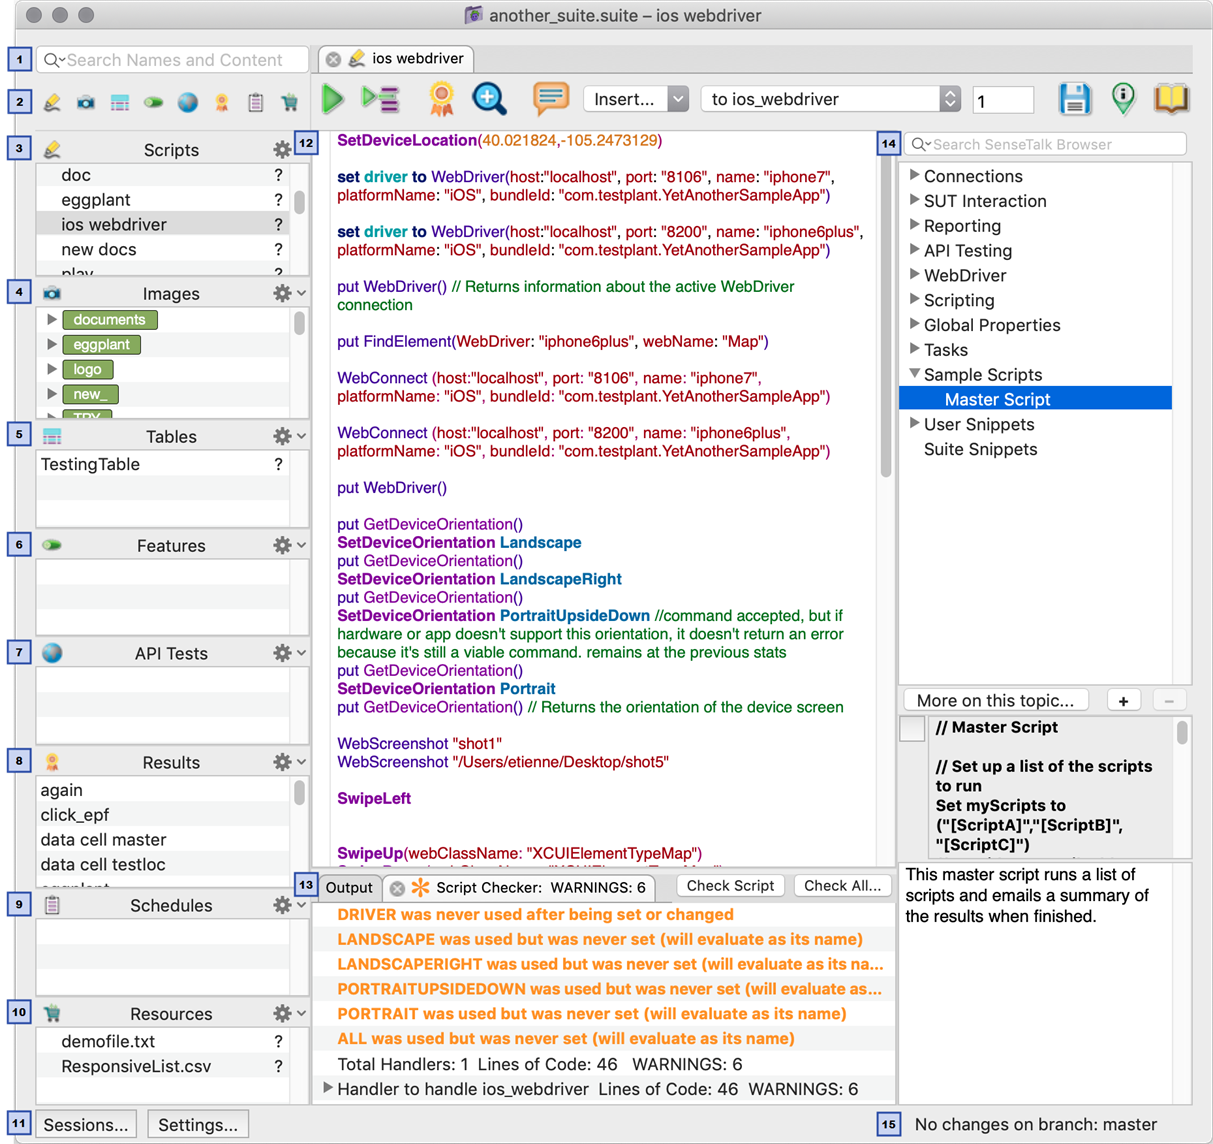Click the orange comment bubble icon
This screenshot has height=1144, width=1213.
click(550, 98)
